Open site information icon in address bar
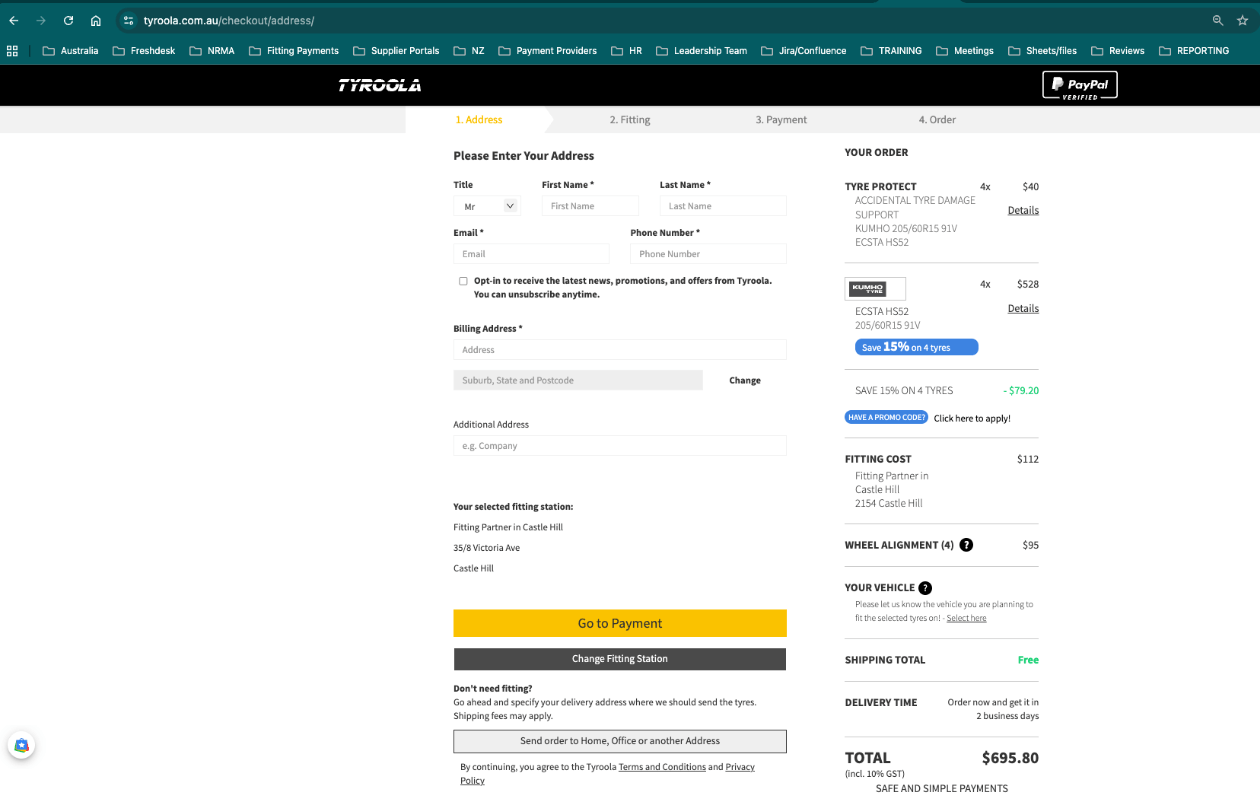Screen dimensions: 1260x793 128,20
